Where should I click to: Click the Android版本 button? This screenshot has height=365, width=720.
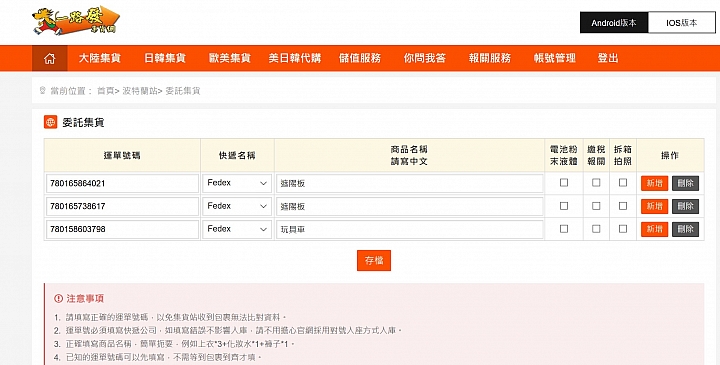click(614, 22)
